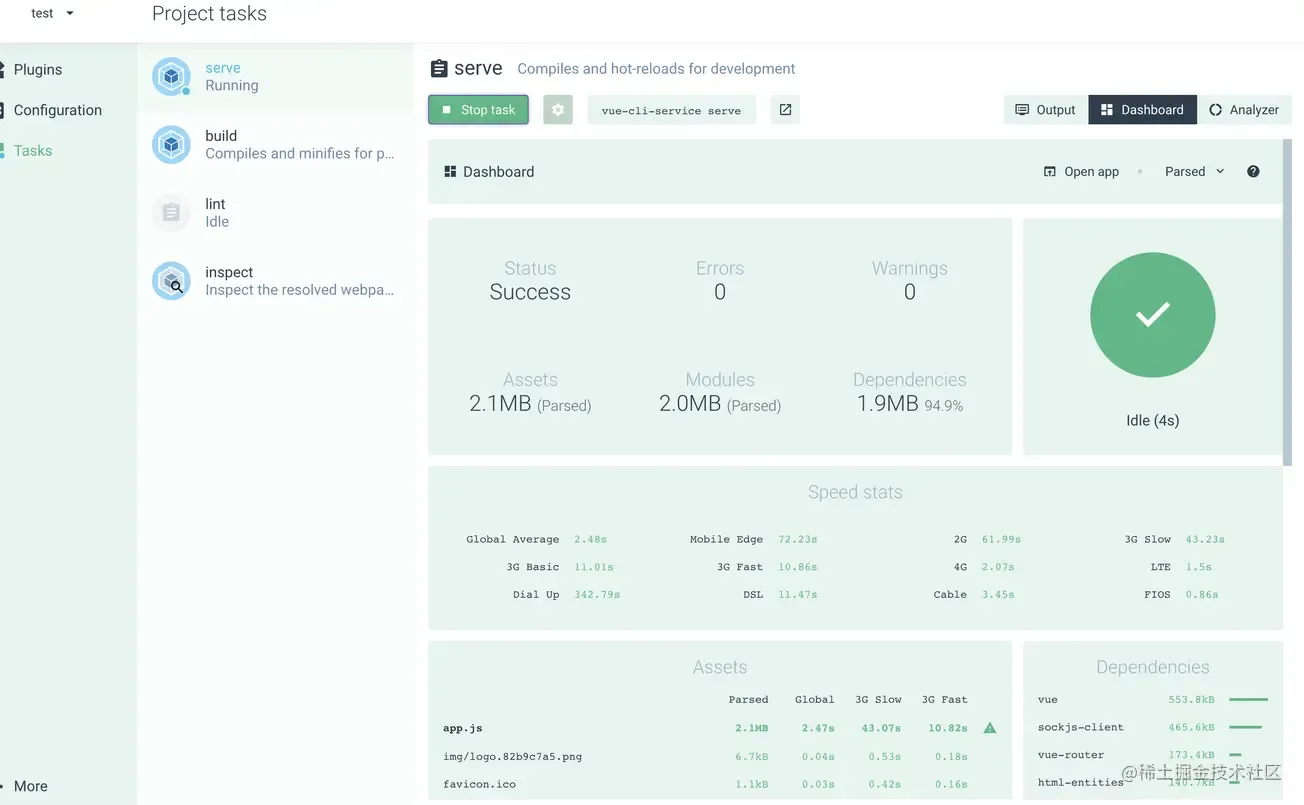This screenshot has width=1304, height=805.
Task: Click the help question mark icon
Action: (x=1253, y=172)
